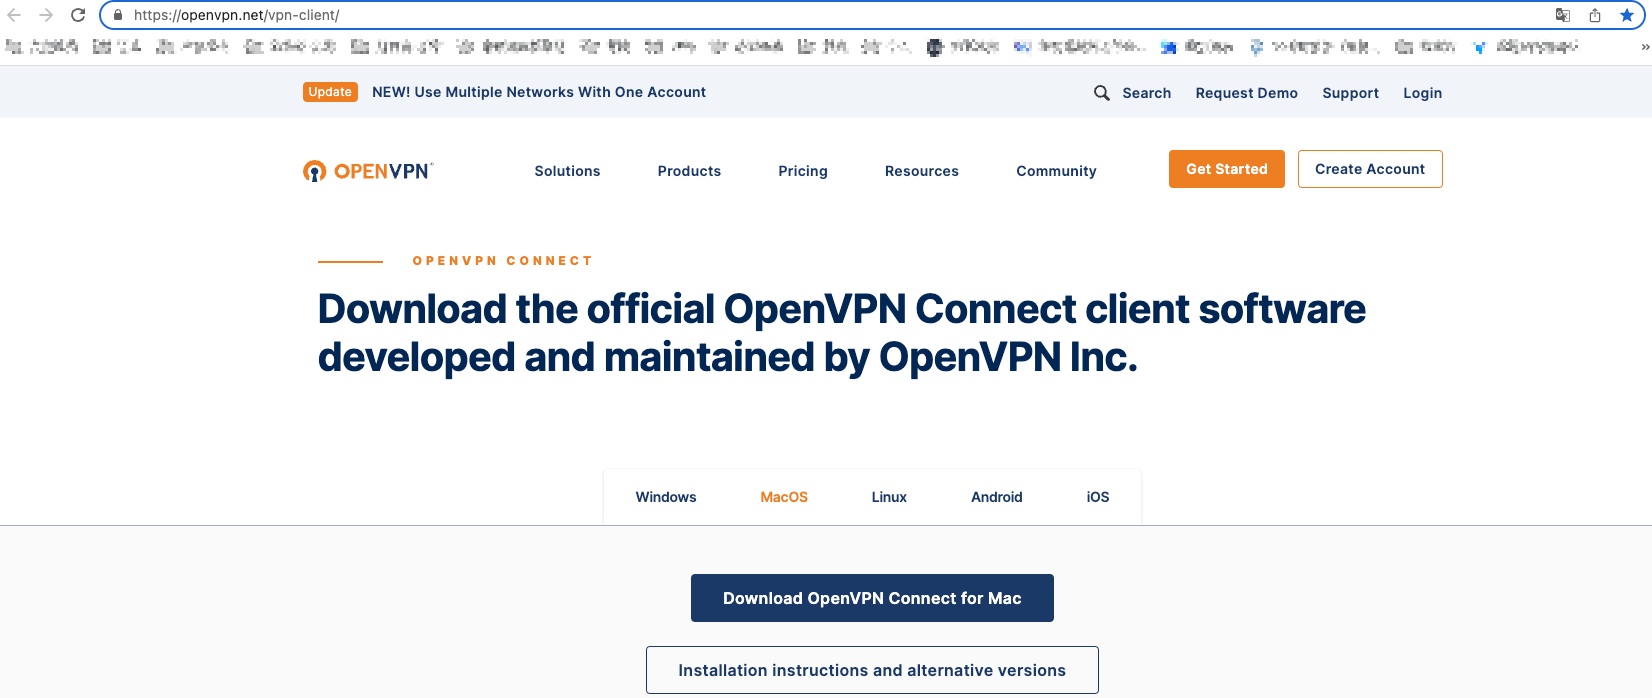This screenshot has height=698, width=1652.
Task: Select the MacOS tab
Action: [784, 497]
